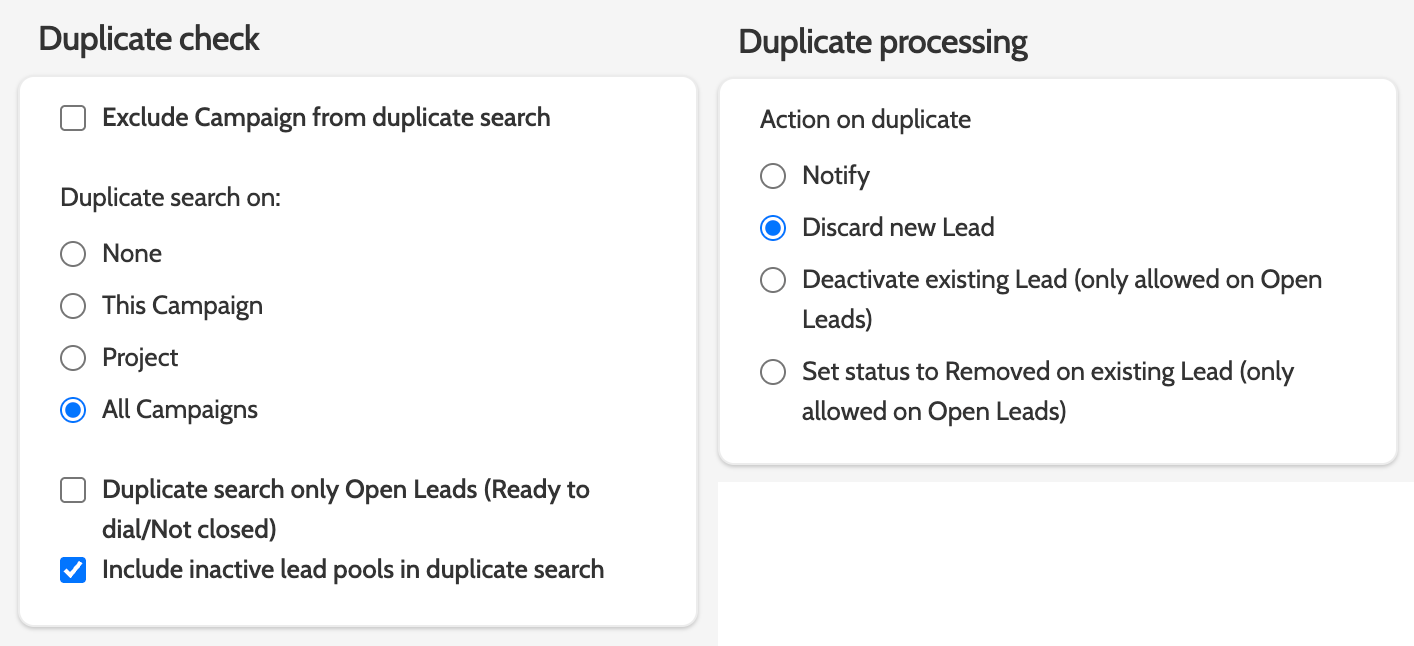Select the Notify action radio button
Image resolution: width=1414 pixels, height=646 pixels.
click(773, 177)
